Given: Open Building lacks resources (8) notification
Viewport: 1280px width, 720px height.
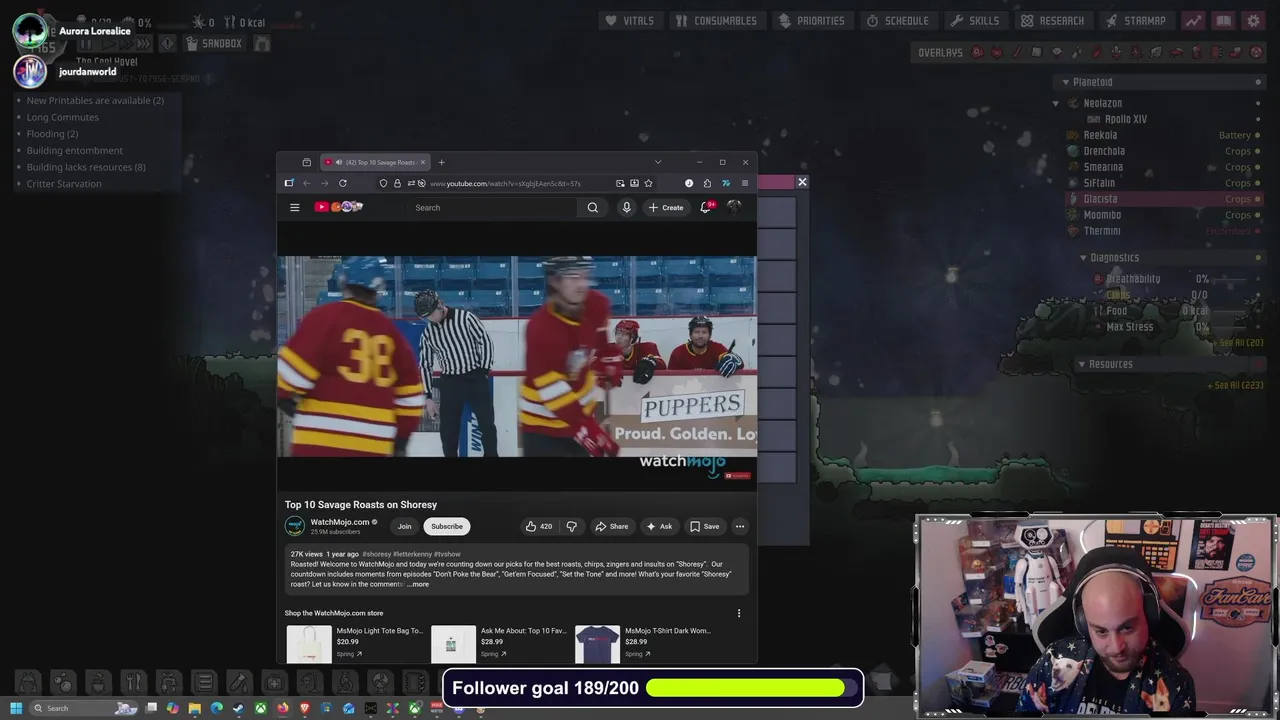Looking at the screenshot, I should pos(86,167).
